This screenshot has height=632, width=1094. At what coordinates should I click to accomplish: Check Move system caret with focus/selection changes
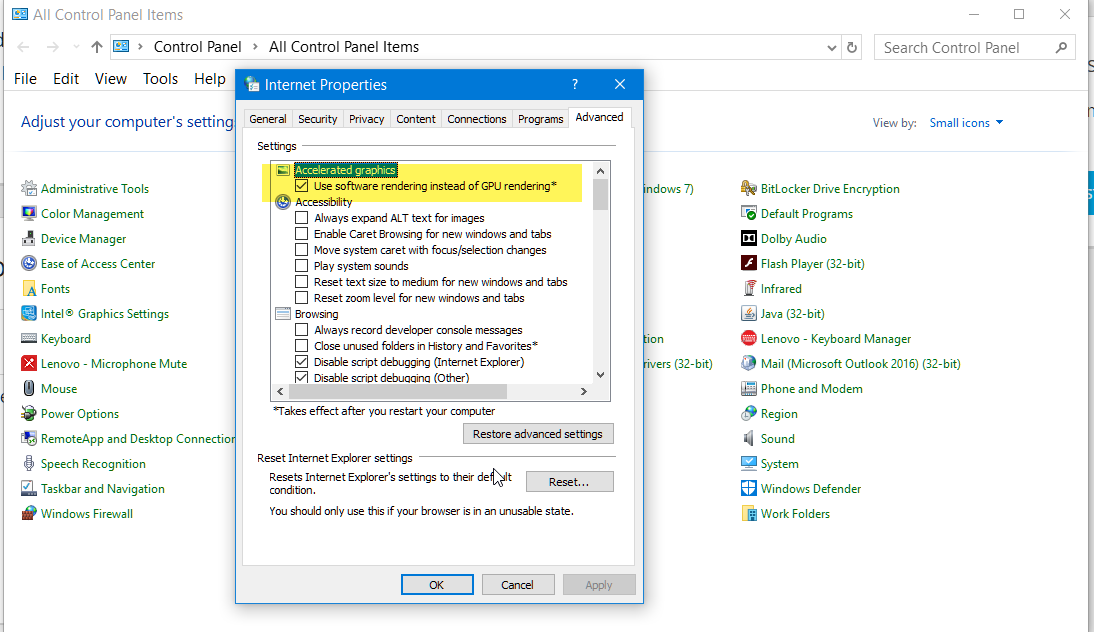[x=301, y=250]
